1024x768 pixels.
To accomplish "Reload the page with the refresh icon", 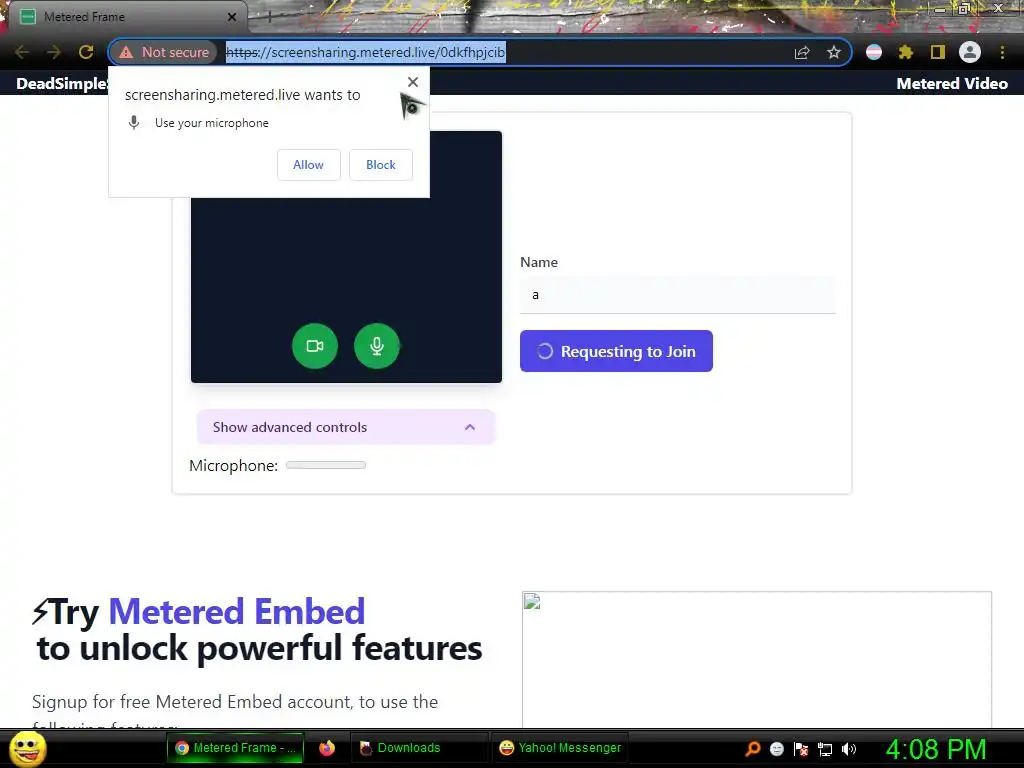I will click(86, 52).
